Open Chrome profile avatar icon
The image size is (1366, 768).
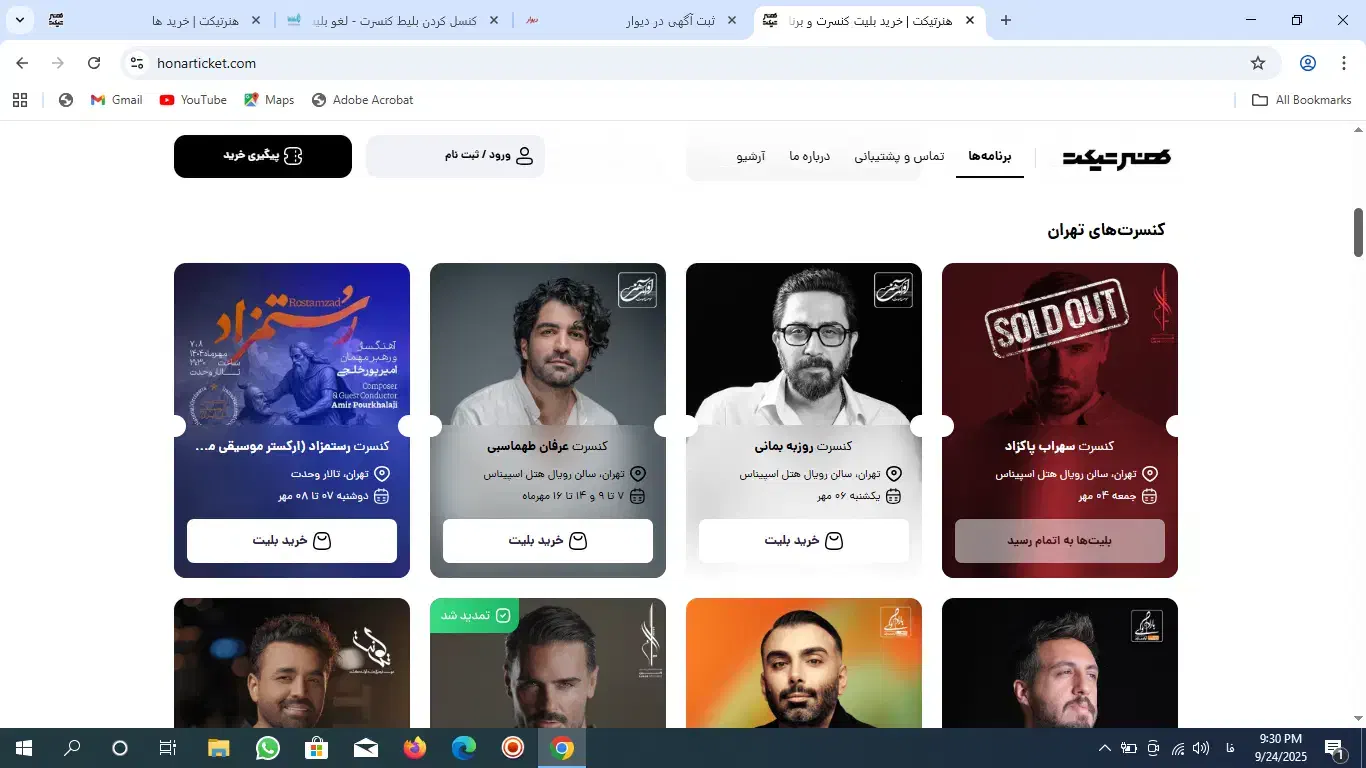coord(1307,63)
